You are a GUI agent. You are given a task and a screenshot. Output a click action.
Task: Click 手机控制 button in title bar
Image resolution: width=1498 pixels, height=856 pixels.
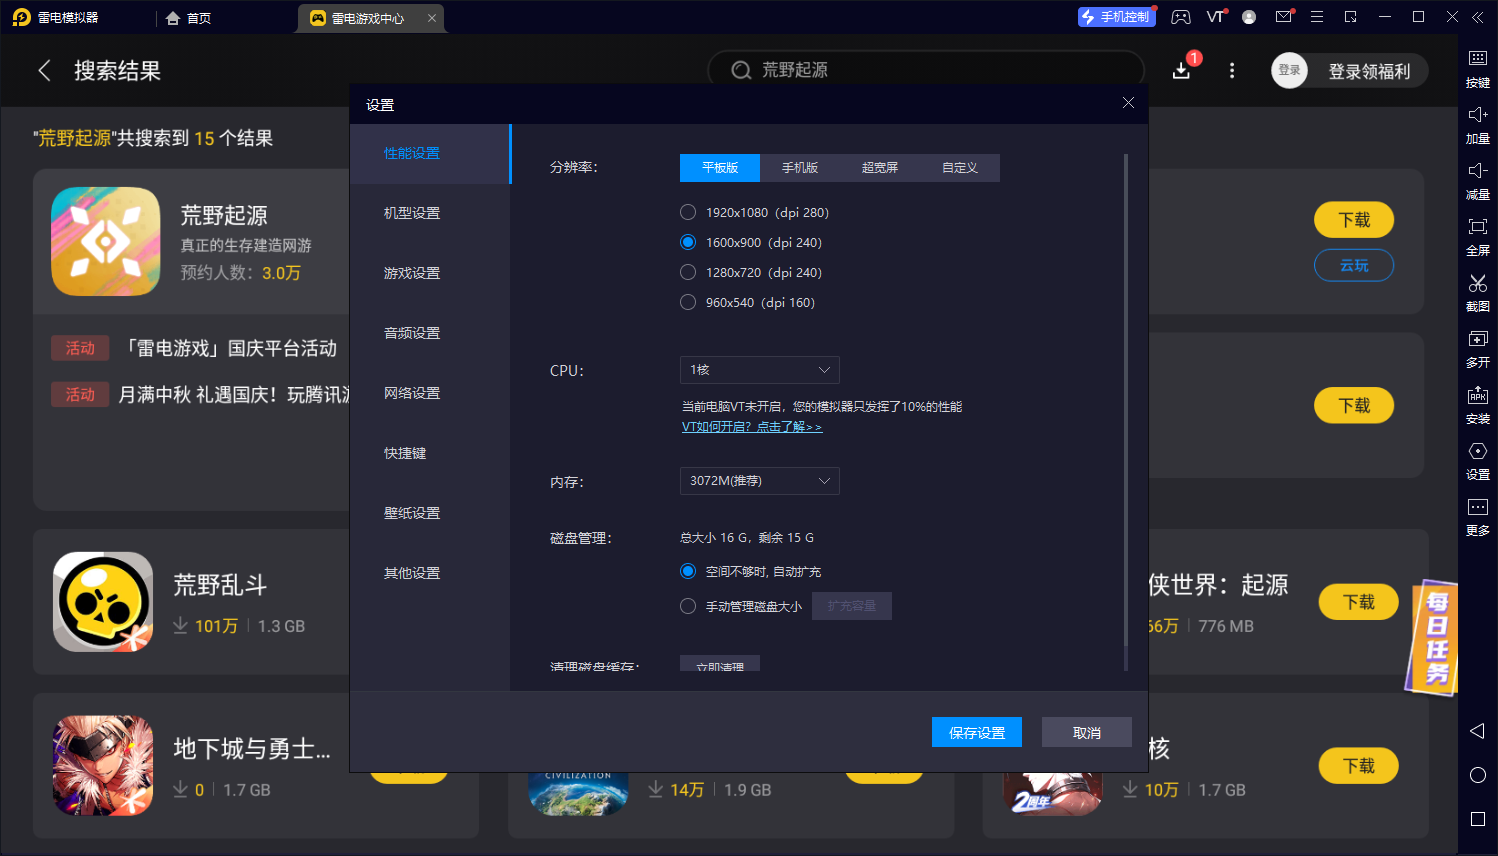click(x=1116, y=17)
